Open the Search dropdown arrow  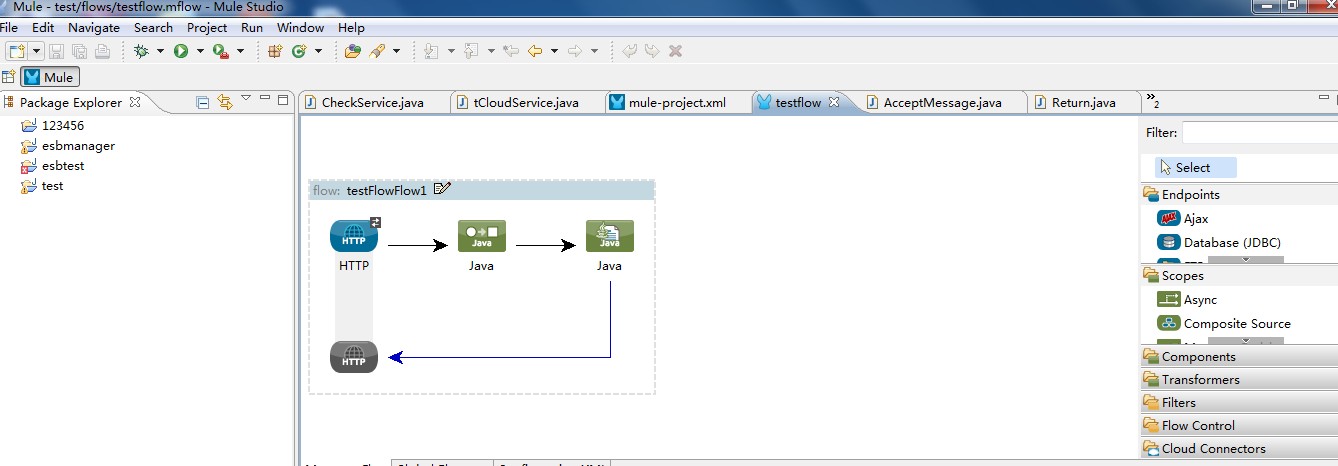[x=396, y=51]
